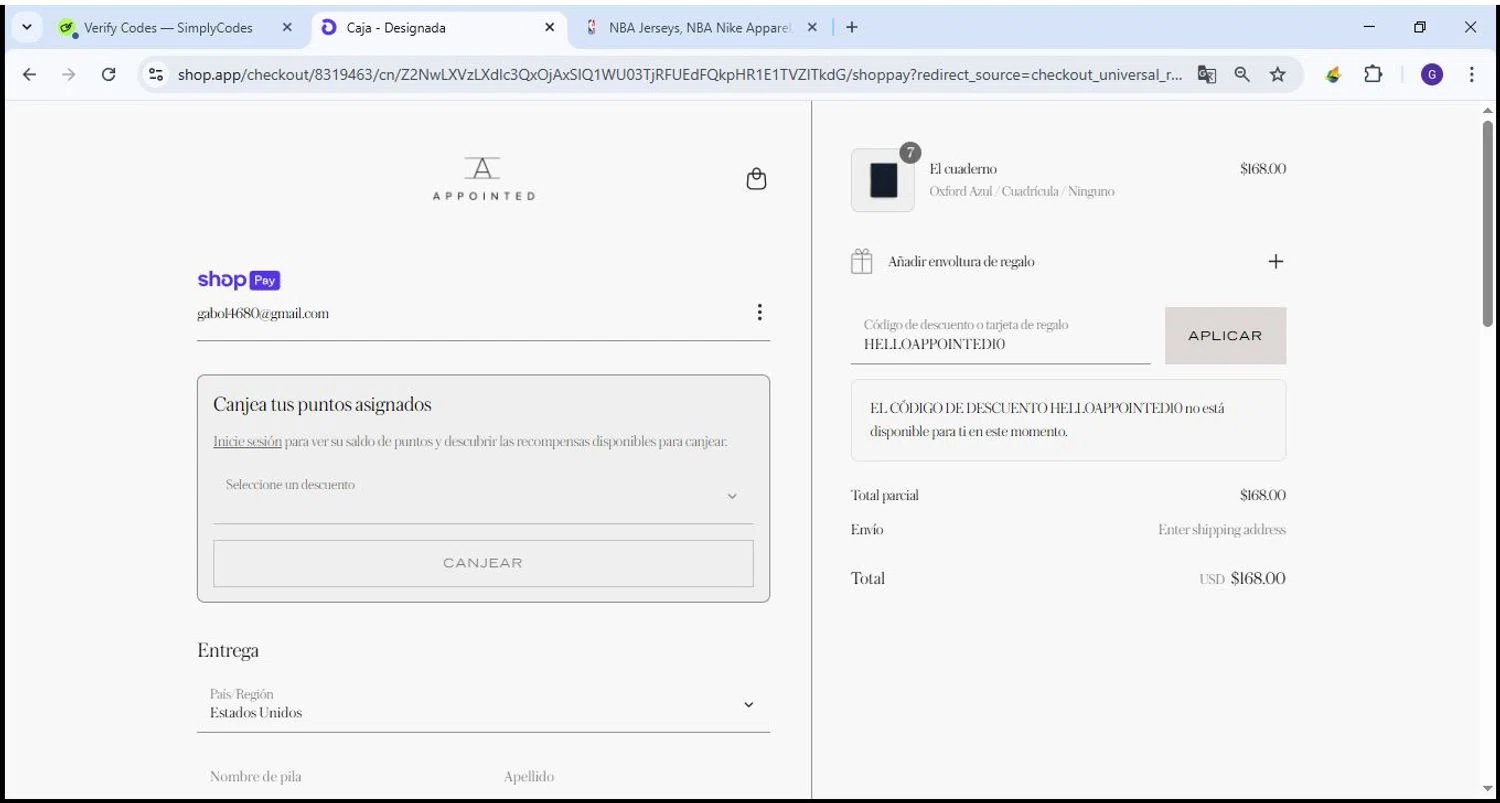1500x803 pixels.
Task: Click the plus icon for gift wrap
Action: click(1275, 261)
